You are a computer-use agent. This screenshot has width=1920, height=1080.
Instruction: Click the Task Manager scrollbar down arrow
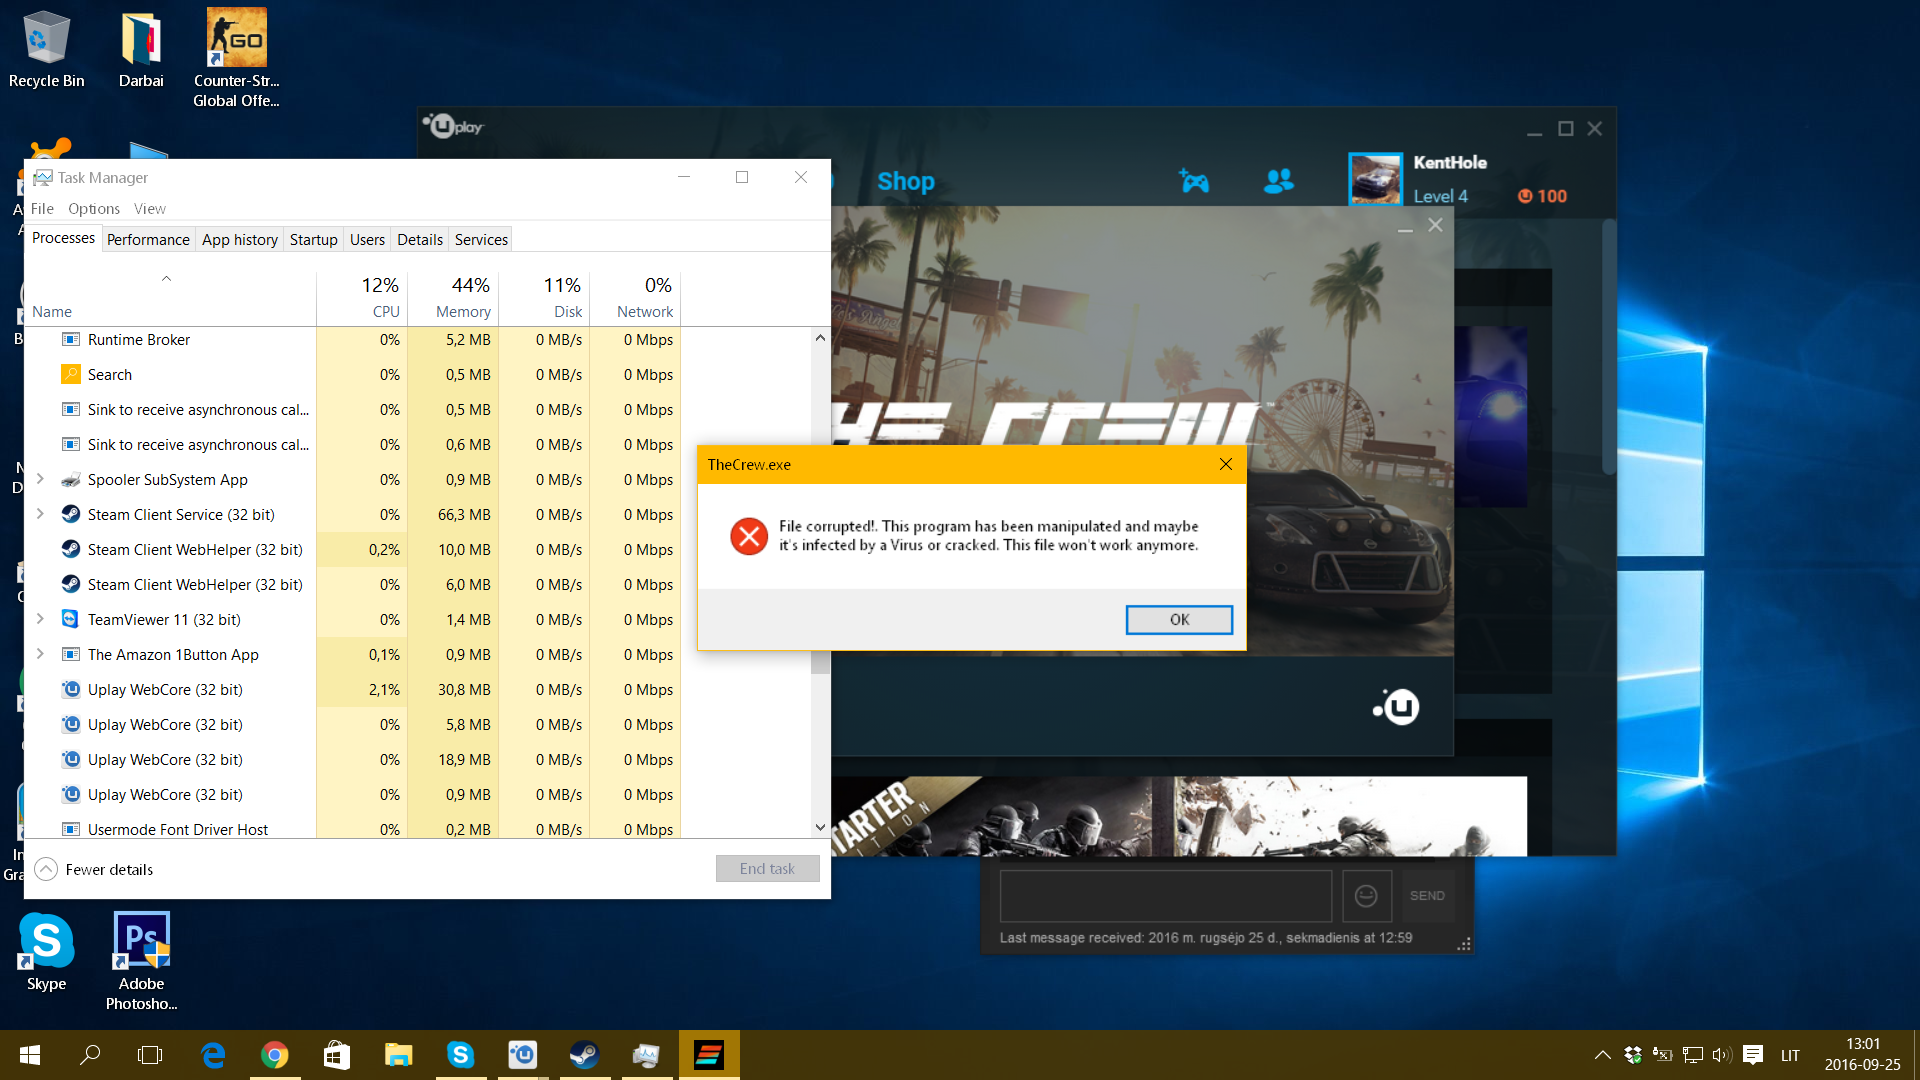[x=820, y=827]
